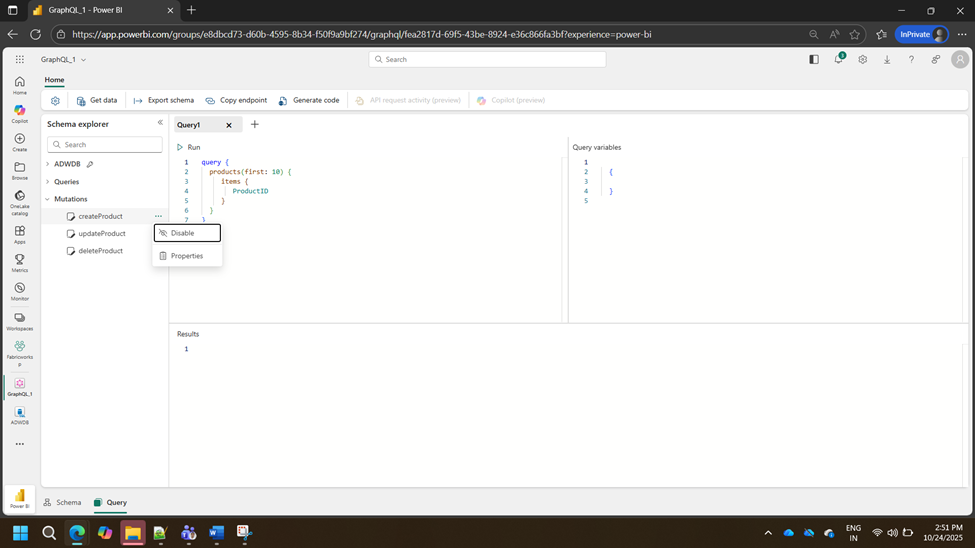Open the settings gear in header
This screenshot has width=975, height=548.
pos(863,60)
